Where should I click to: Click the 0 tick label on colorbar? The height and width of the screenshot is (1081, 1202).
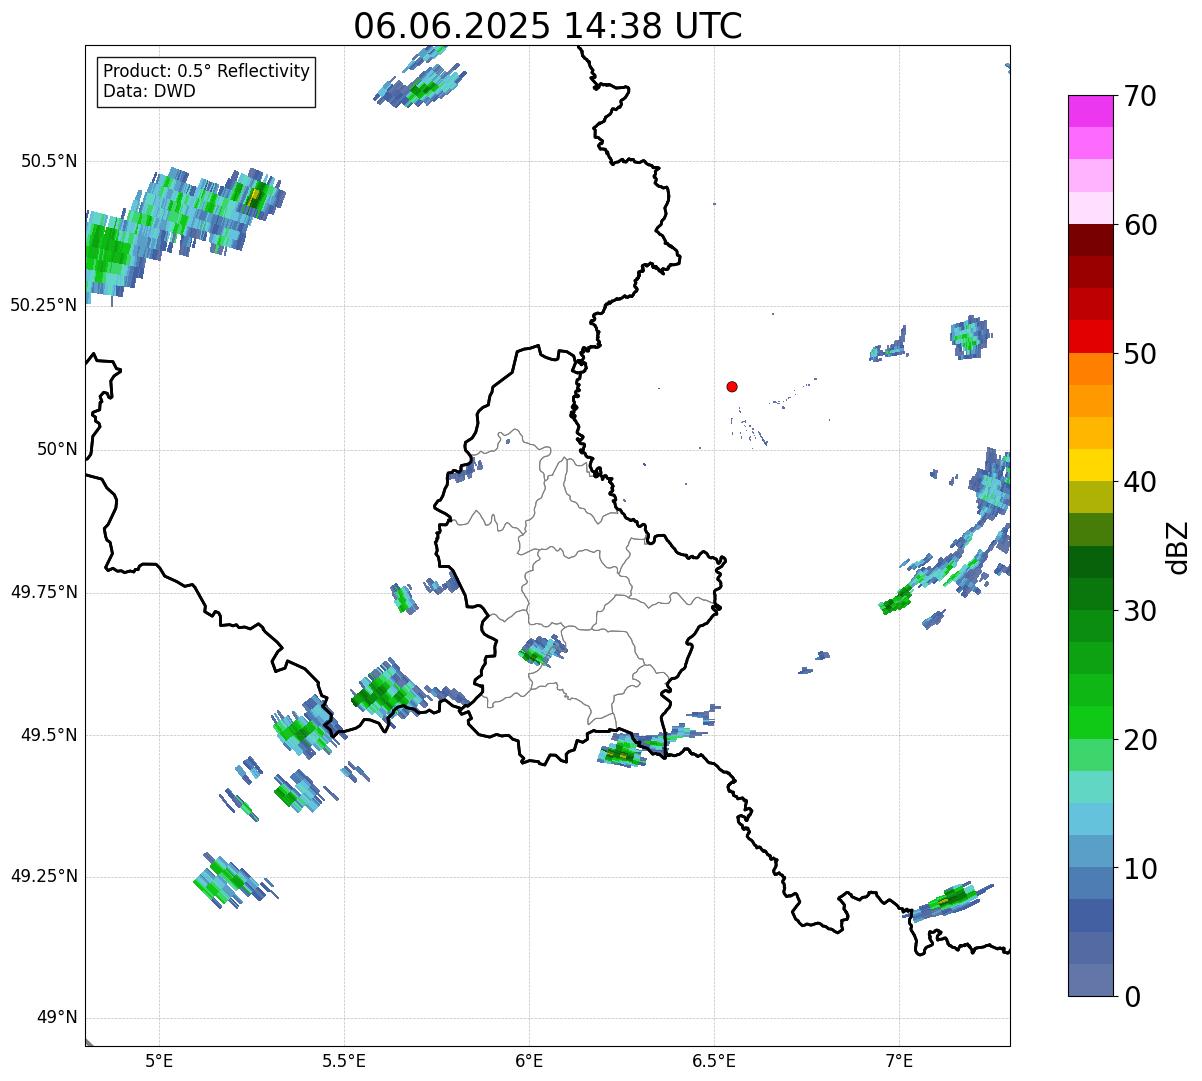click(x=1132, y=997)
